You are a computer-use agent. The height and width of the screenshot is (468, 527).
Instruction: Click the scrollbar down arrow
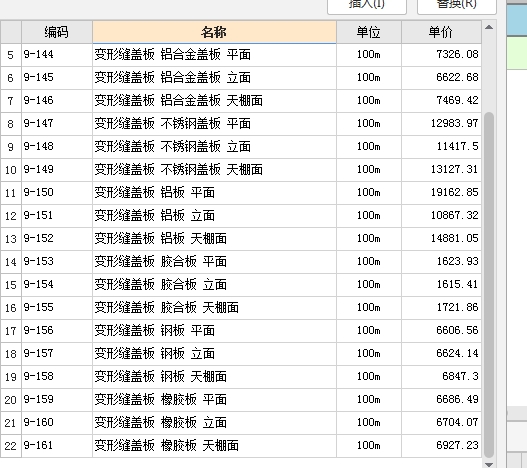click(x=489, y=464)
